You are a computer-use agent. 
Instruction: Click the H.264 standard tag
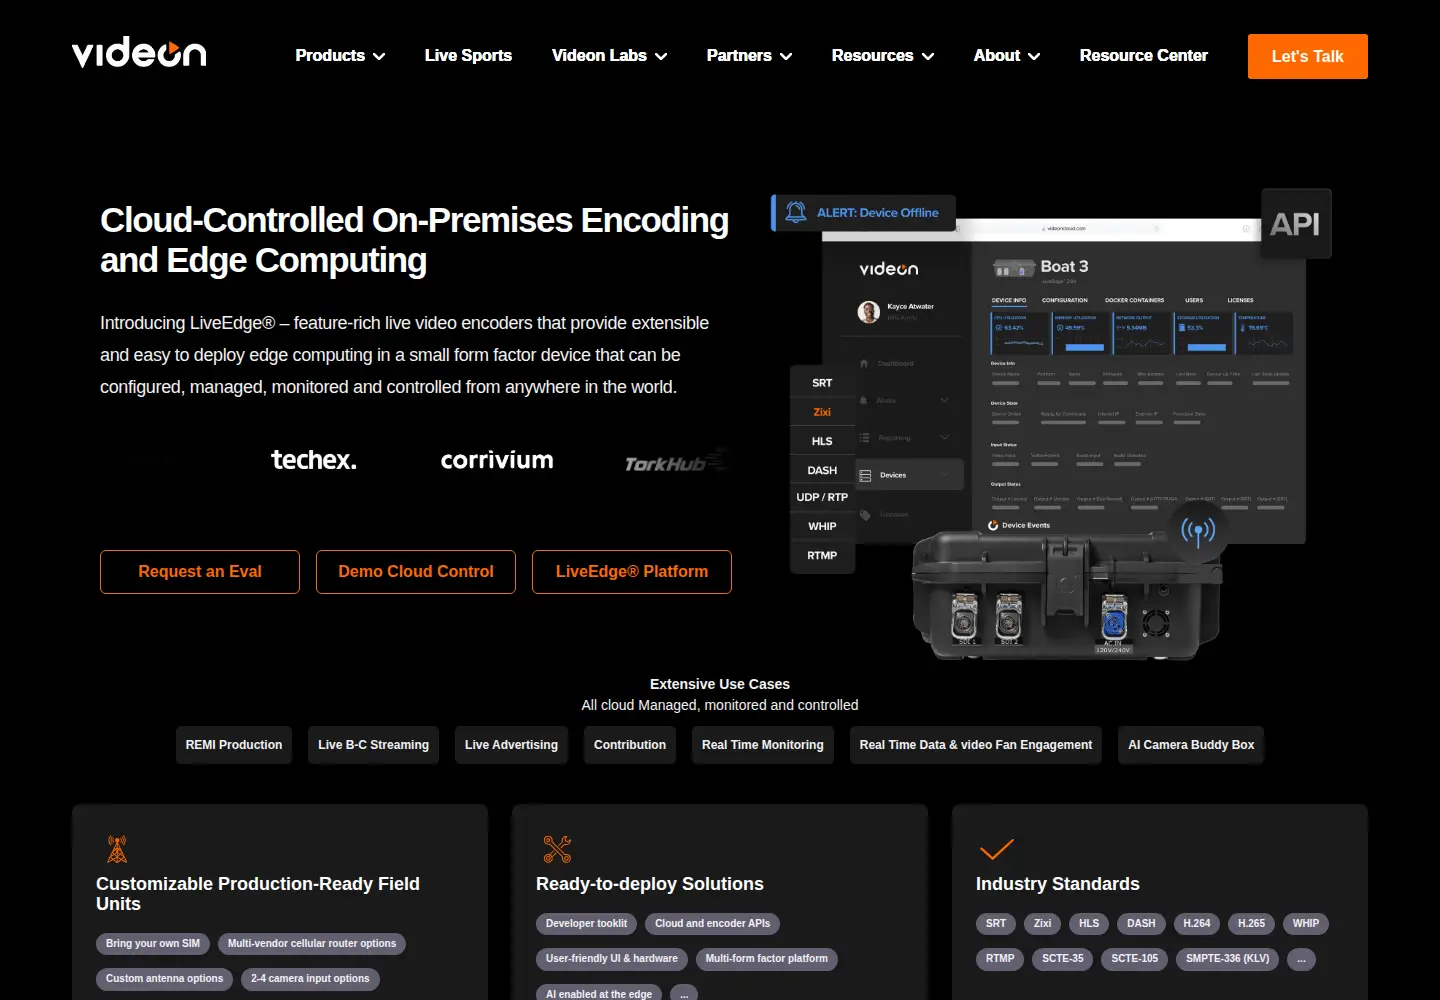tap(1197, 924)
